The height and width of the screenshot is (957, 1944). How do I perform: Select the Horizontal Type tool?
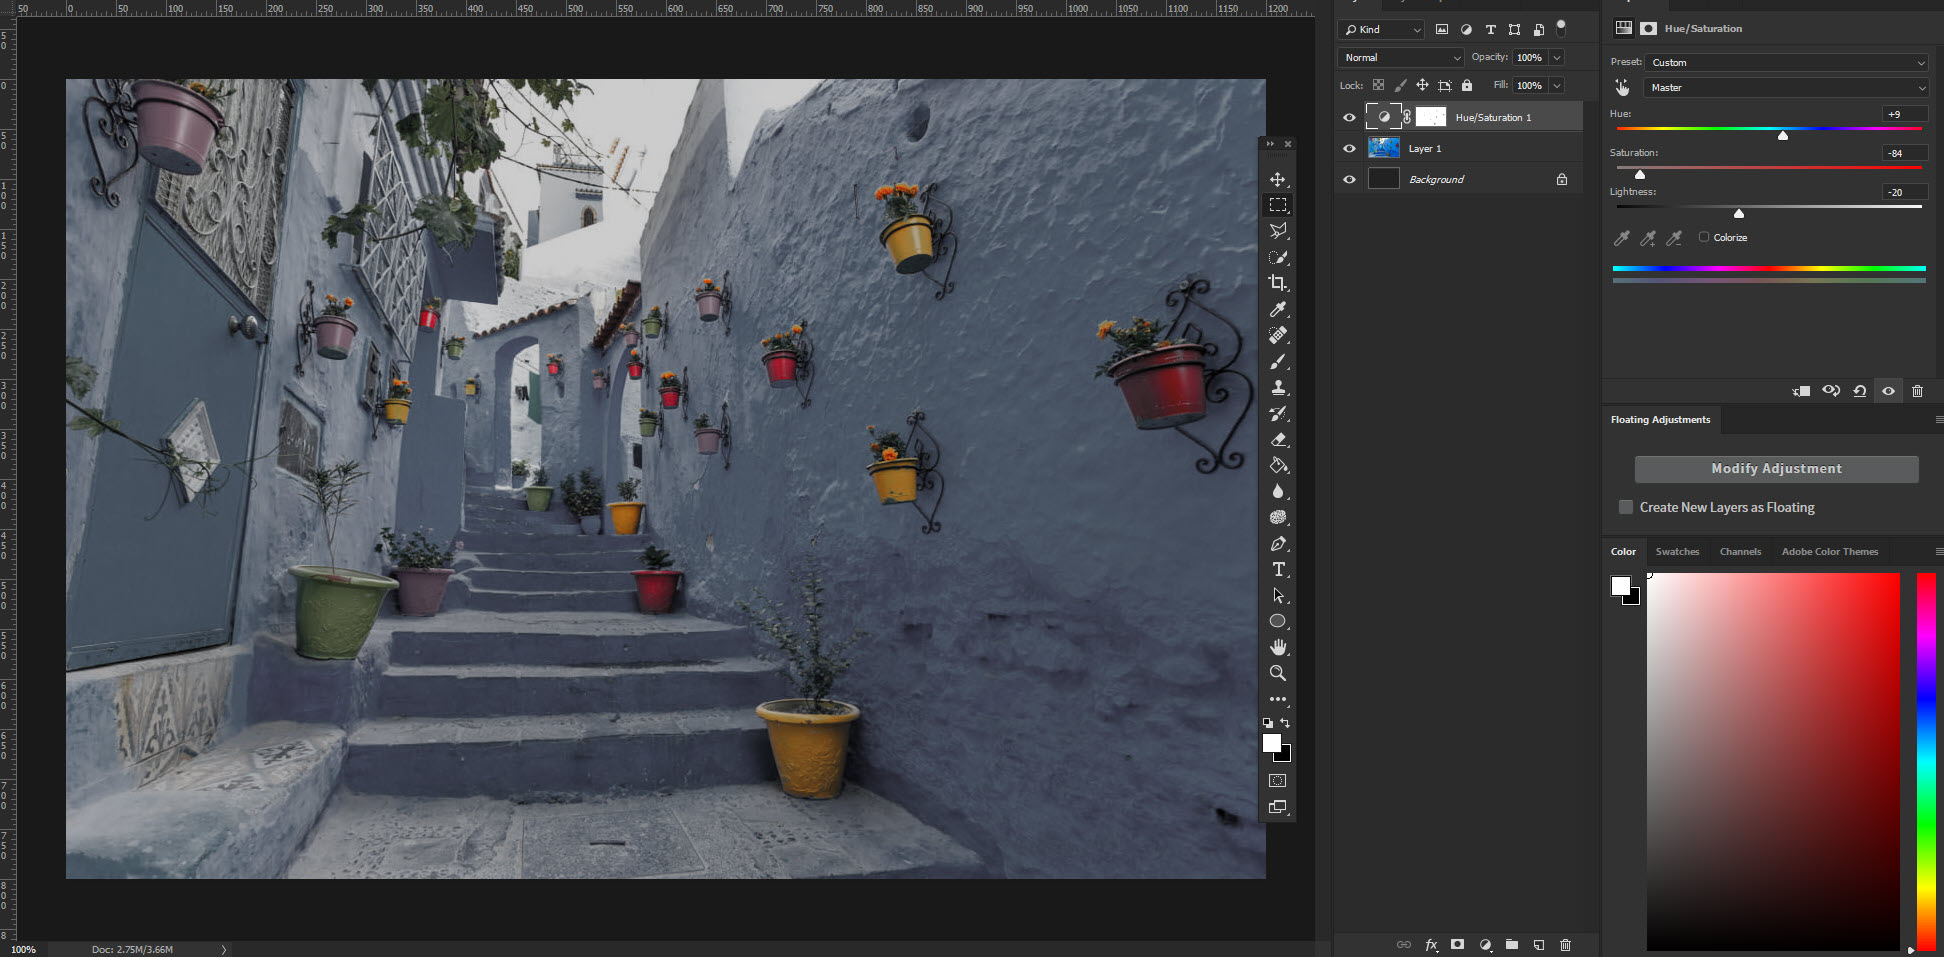tap(1278, 569)
